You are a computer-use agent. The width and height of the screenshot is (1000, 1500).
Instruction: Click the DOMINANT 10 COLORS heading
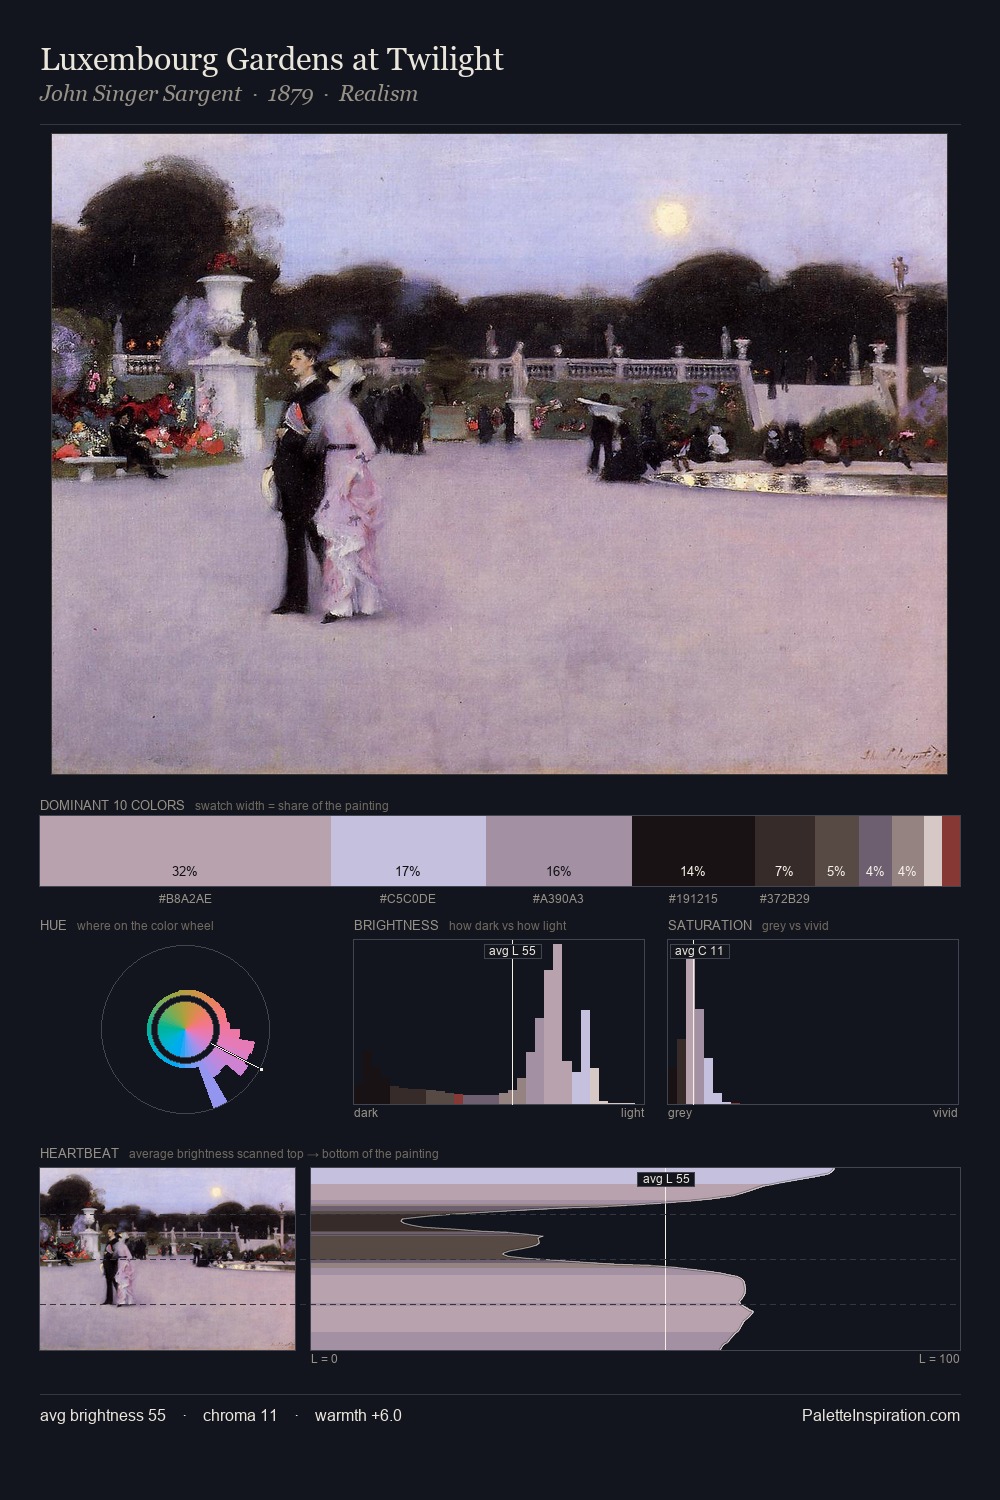click(x=112, y=805)
